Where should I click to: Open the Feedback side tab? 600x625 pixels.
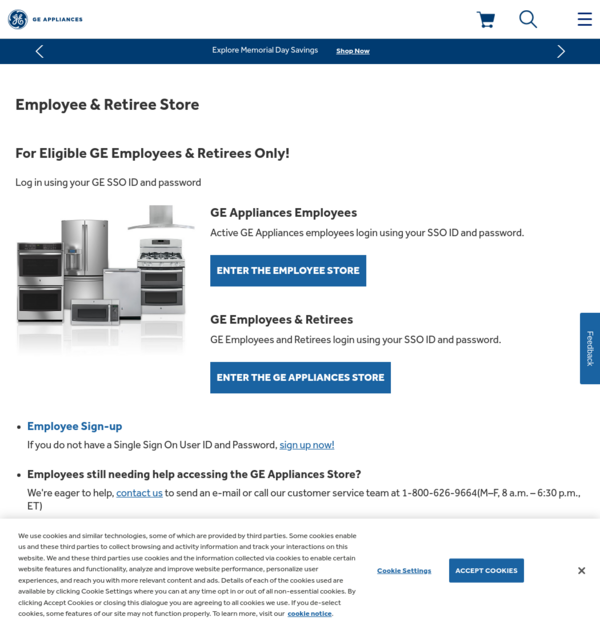pos(590,348)
